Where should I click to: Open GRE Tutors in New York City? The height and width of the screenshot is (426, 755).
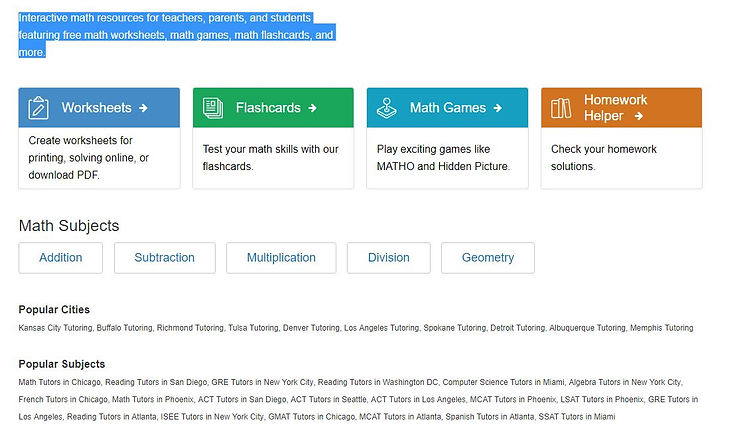point(262,382)
